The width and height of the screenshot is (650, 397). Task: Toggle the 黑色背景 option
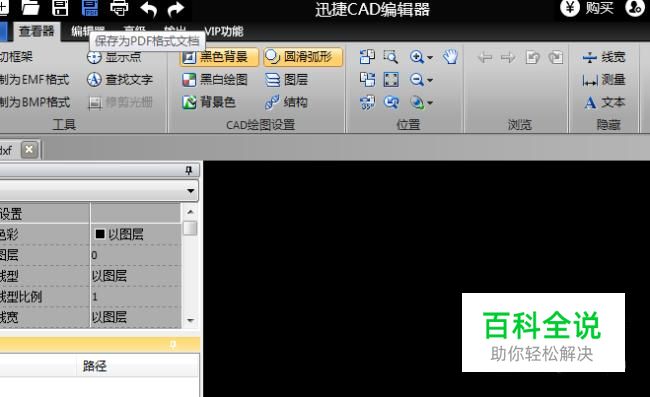coord(219,57)
